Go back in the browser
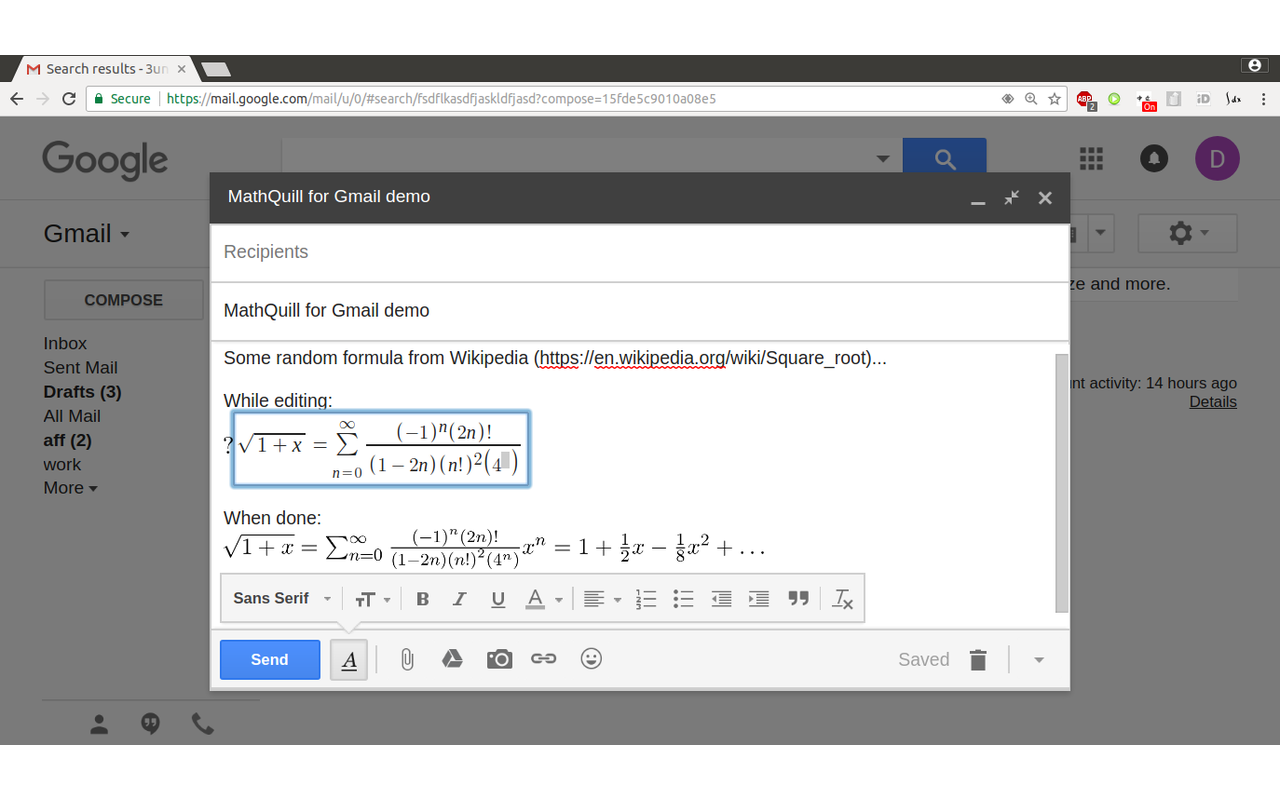 [x=17, y=99]
